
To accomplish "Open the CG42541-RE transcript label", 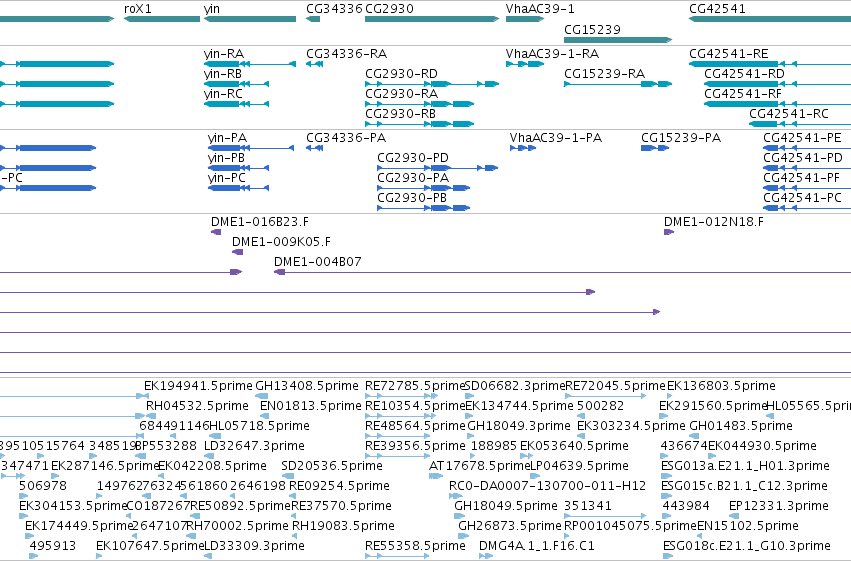I will [x=729, y=54].
